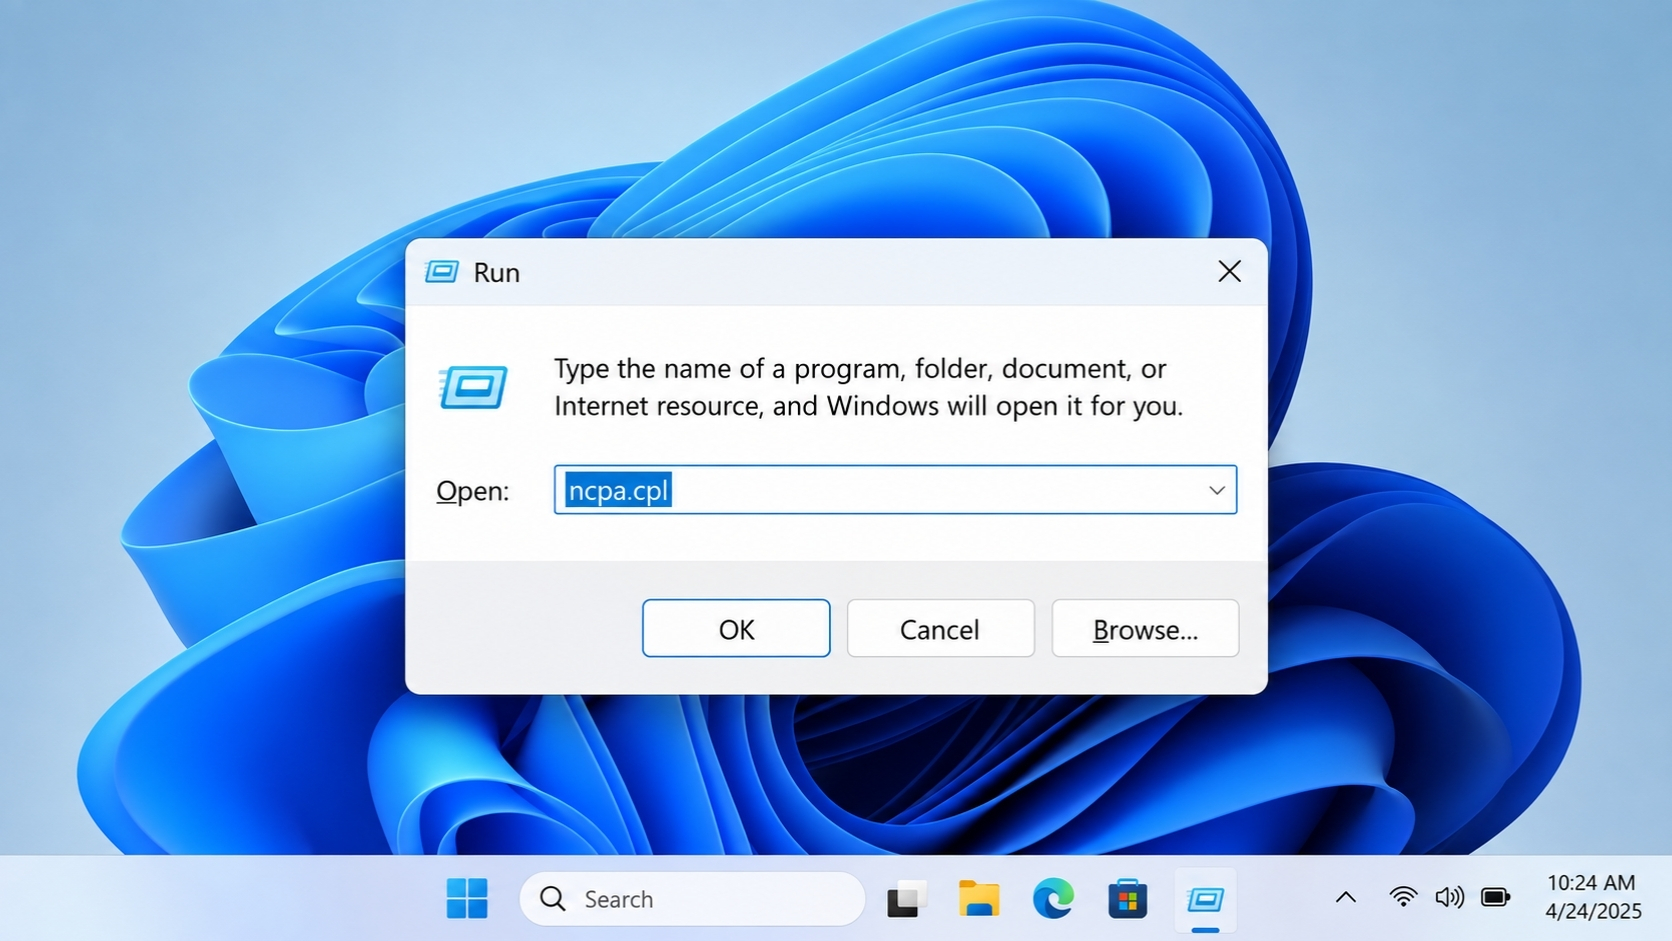Open Wi-Fi network settings in tray

click(x=1403, y=897)
